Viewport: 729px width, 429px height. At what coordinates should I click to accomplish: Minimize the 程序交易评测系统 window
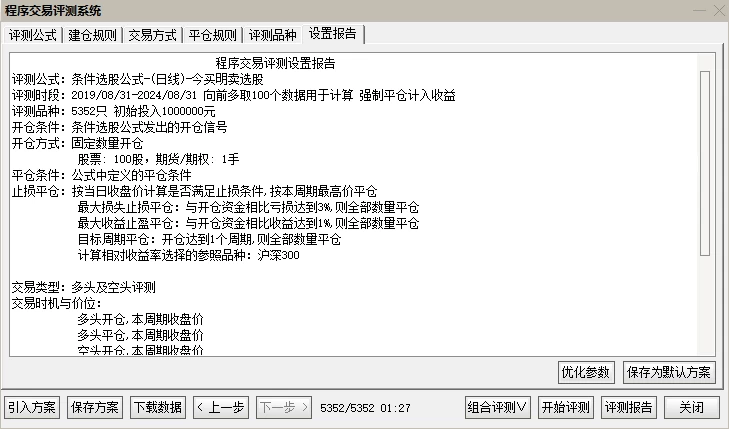coord(699,11)
